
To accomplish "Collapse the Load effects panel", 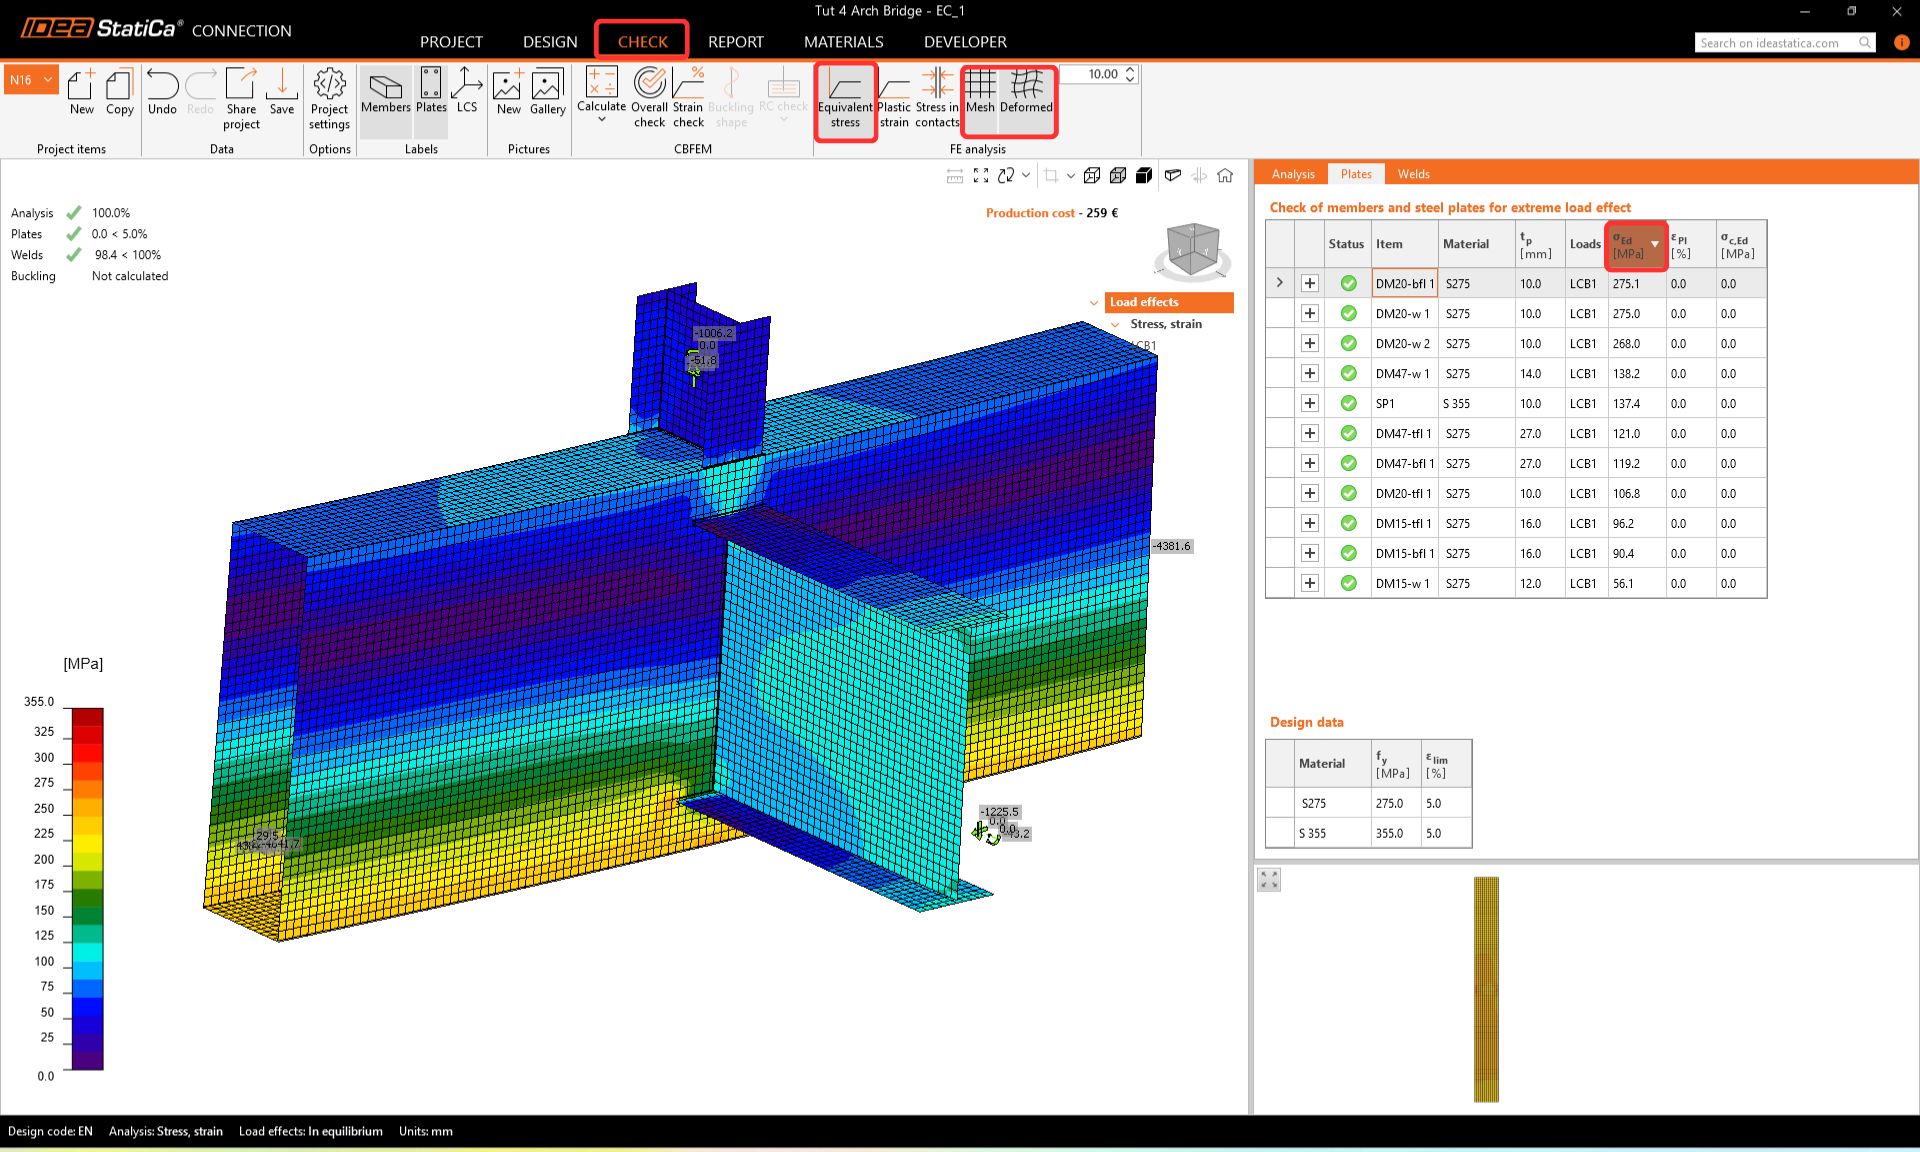I will [x=1094, y=302].
